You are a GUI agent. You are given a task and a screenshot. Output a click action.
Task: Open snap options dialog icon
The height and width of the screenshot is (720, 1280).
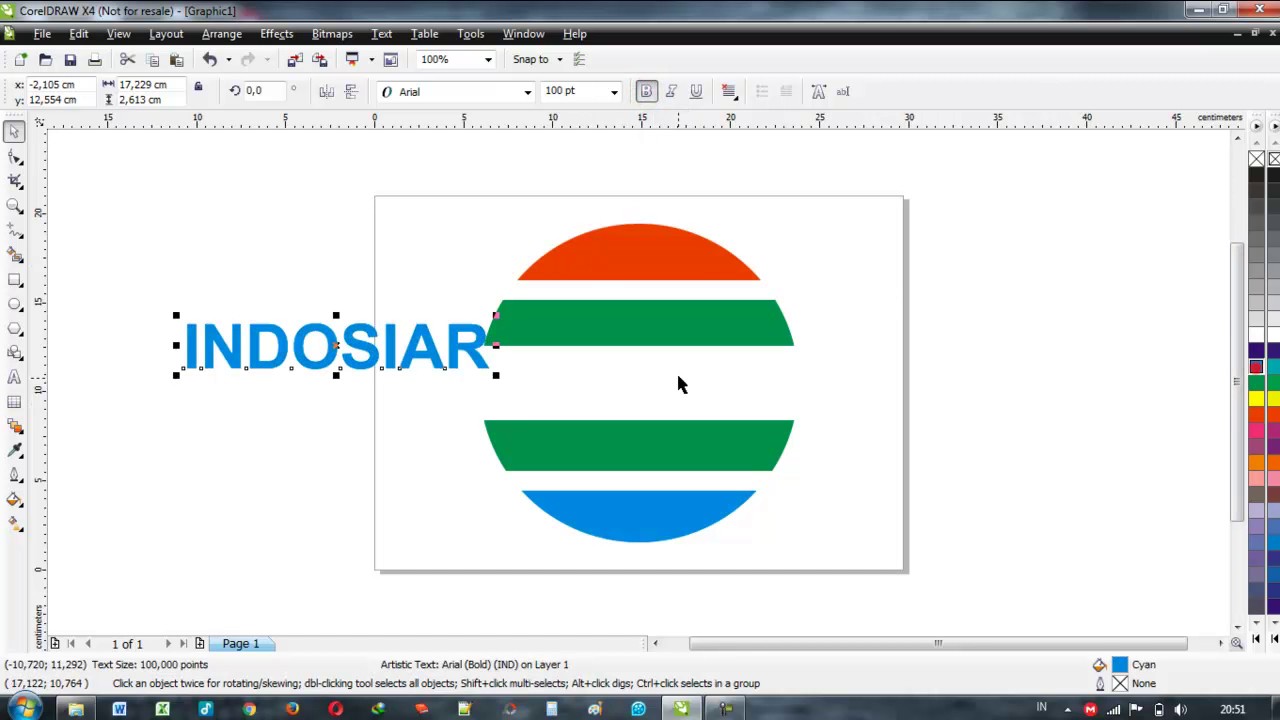579,60
